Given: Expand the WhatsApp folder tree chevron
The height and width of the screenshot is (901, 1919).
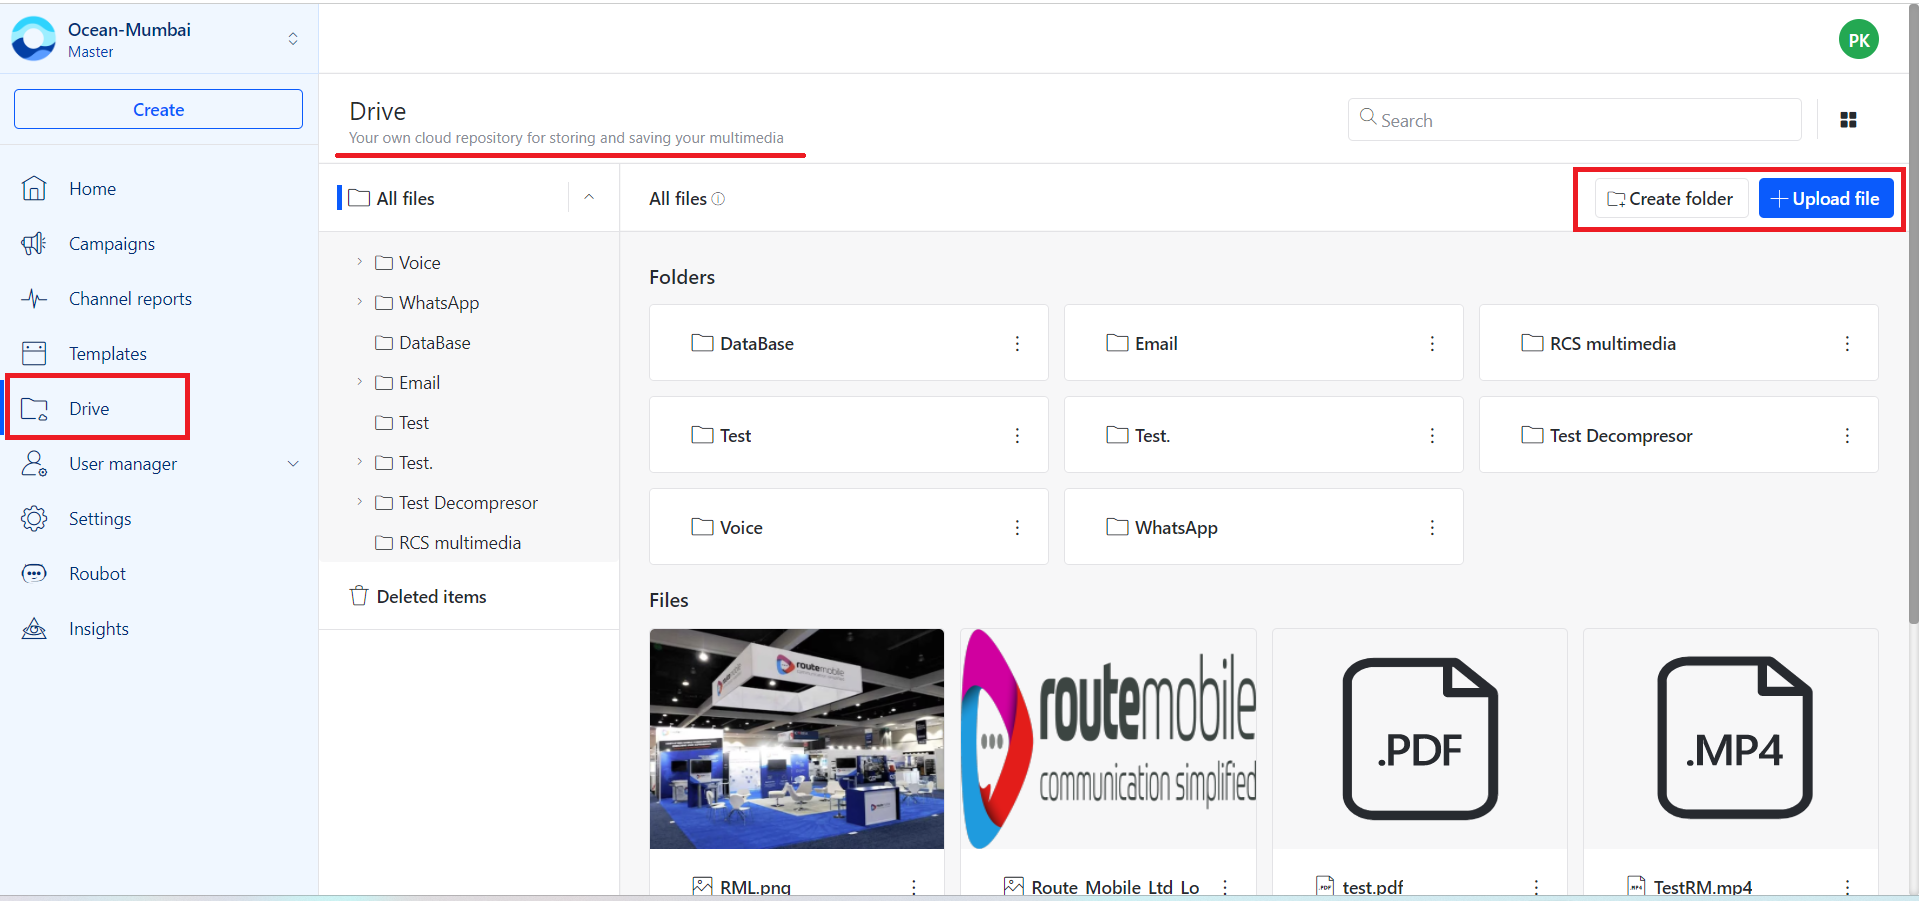Looking at the screenshot, I should tap(359, 302).
